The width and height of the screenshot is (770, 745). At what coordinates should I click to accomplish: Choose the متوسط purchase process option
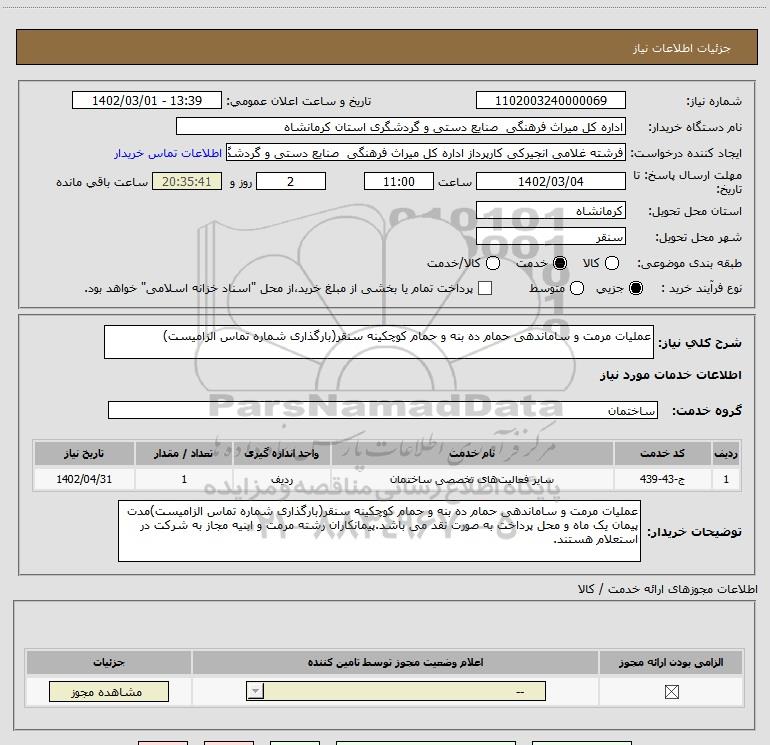[577, 288]
